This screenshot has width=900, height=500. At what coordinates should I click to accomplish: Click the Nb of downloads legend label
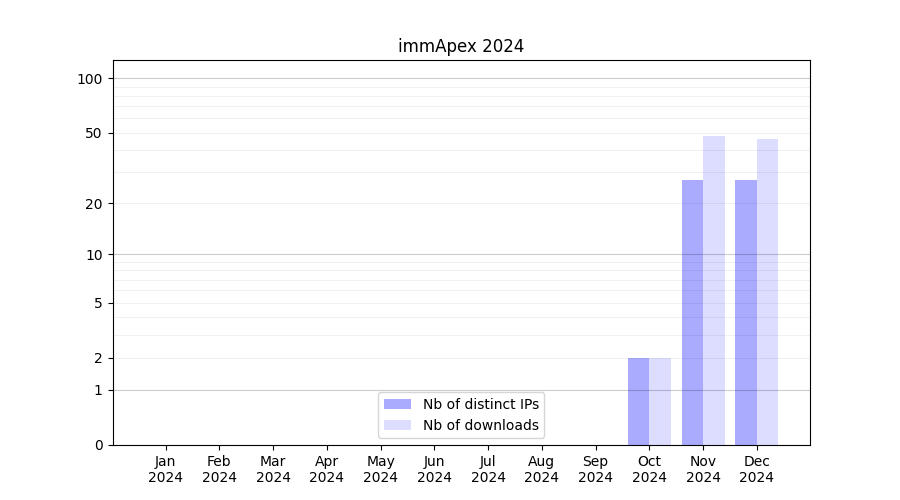480,425
